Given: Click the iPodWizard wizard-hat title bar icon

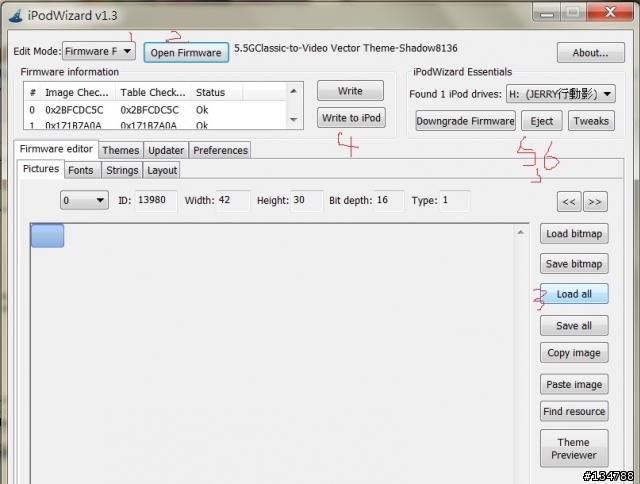Looking at the screenshot, I should click(16, 16).
